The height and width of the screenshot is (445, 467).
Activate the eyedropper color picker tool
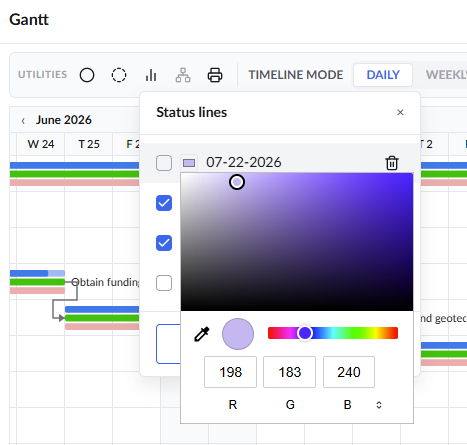202,334
